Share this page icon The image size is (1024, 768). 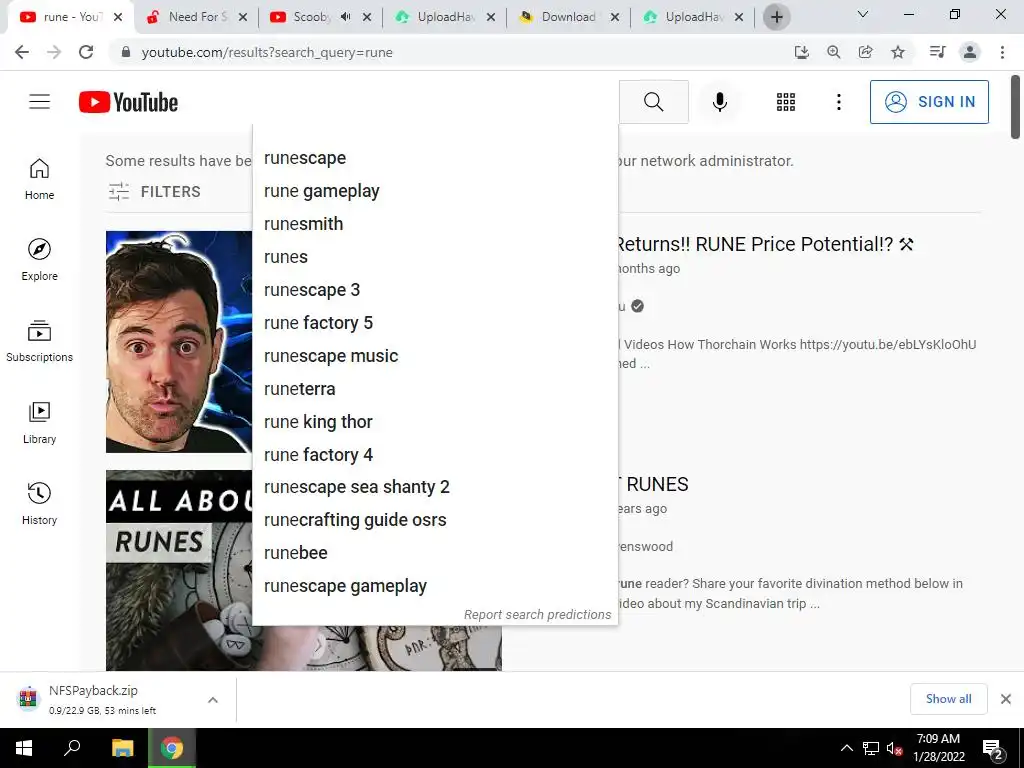865,52
